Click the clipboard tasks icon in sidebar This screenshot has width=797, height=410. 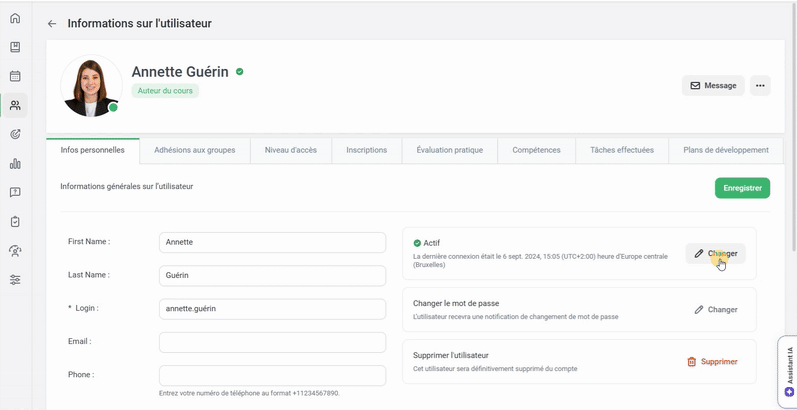point(15,221)
